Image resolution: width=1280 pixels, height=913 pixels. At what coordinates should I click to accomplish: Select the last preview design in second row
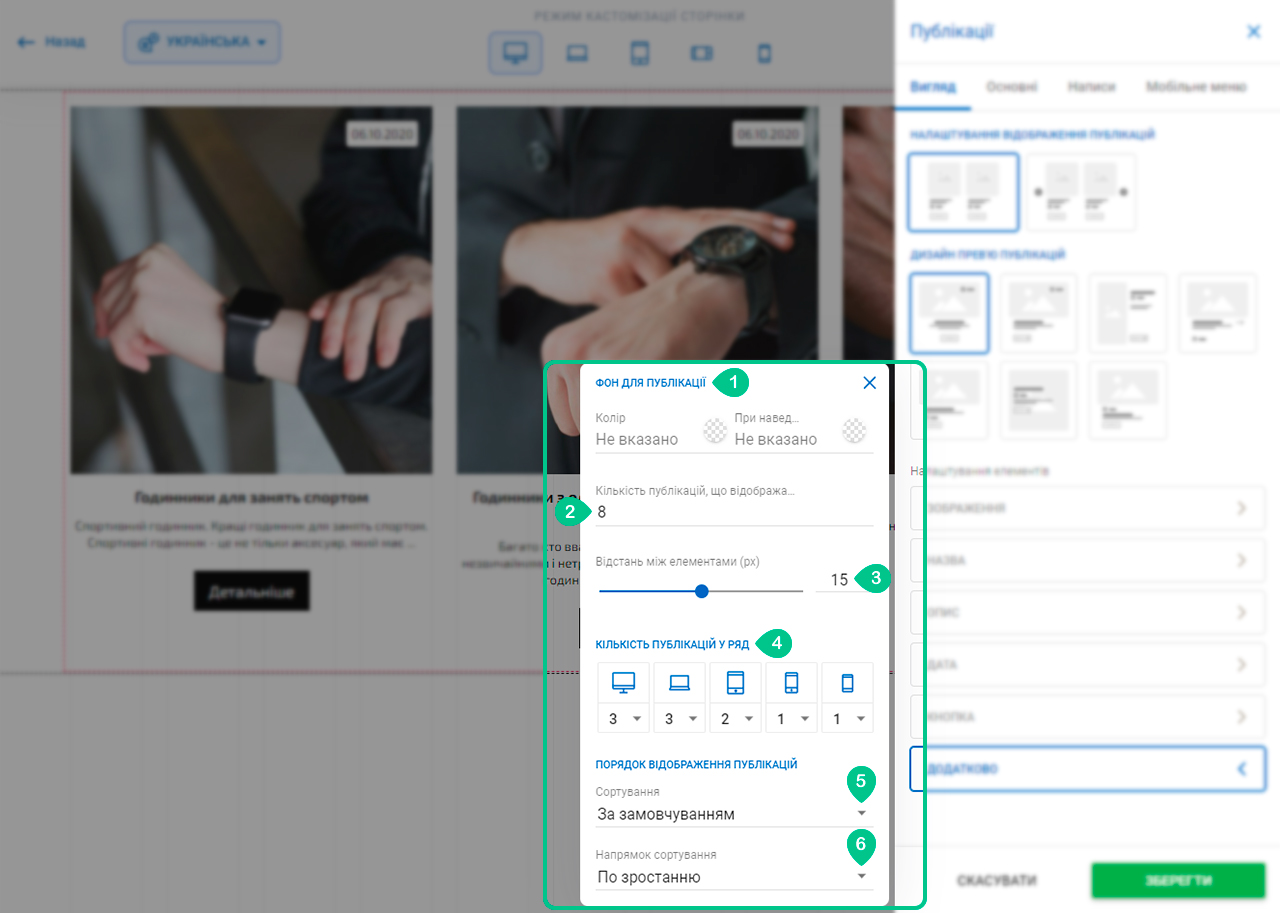(x=1128, y=400)
